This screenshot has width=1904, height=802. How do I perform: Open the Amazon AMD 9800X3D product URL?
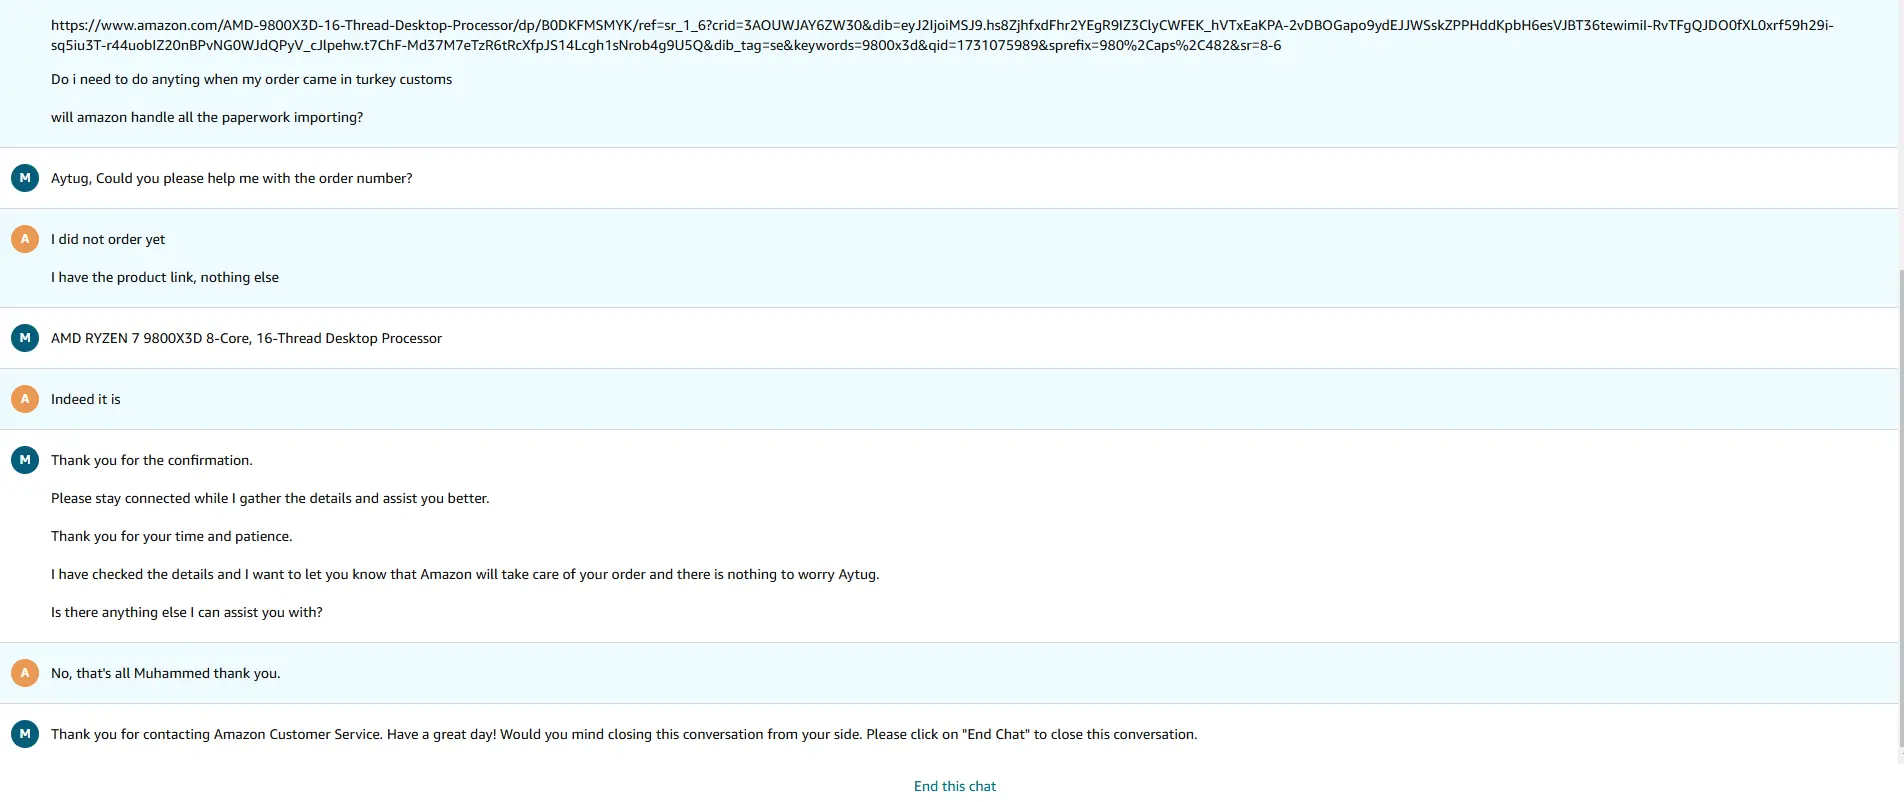pyautogui.click(x=942, y=35)
